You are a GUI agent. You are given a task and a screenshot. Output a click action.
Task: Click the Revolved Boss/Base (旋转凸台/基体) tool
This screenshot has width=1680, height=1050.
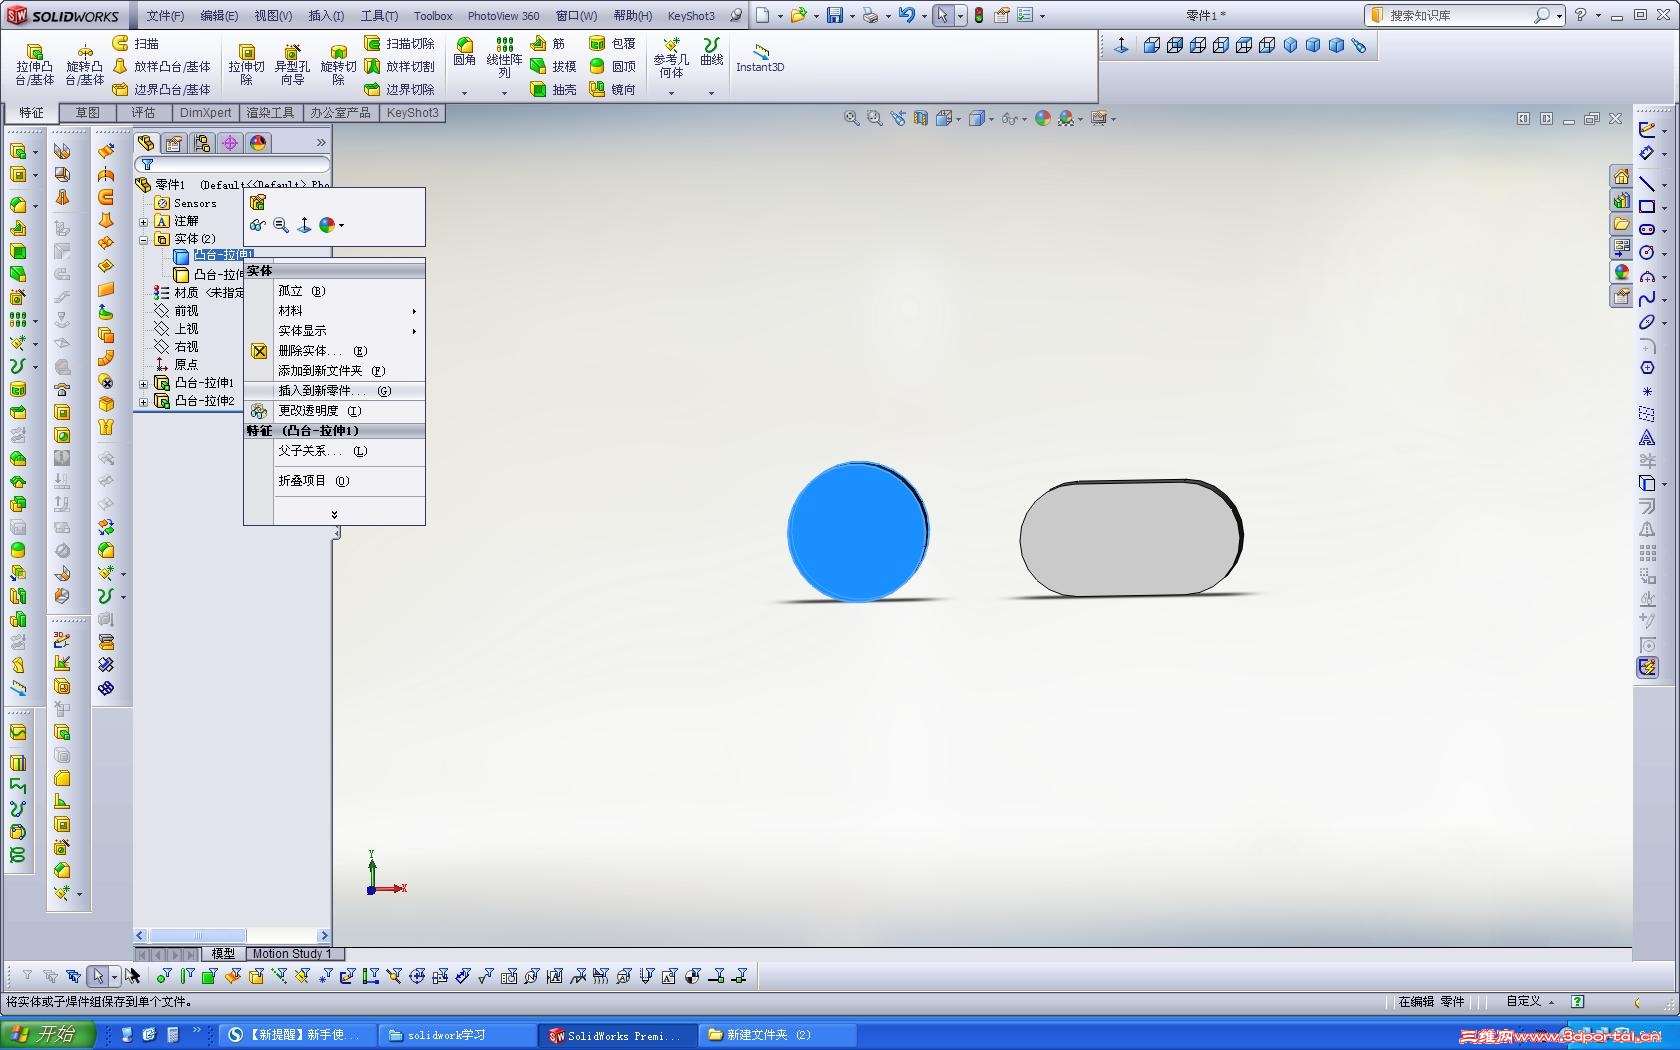(85, 65)
